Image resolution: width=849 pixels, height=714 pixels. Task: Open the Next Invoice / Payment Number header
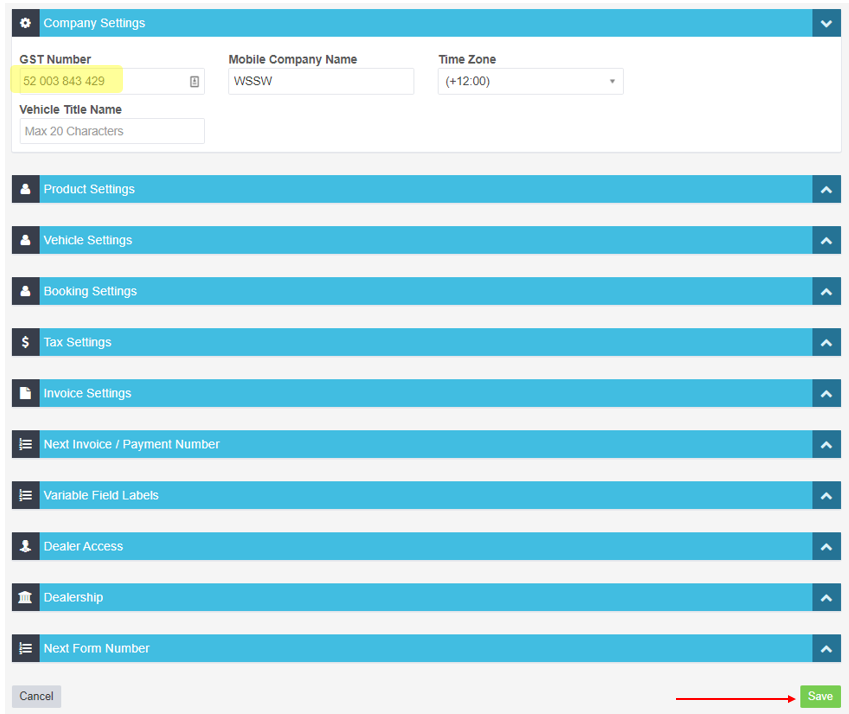coord(420,444)
